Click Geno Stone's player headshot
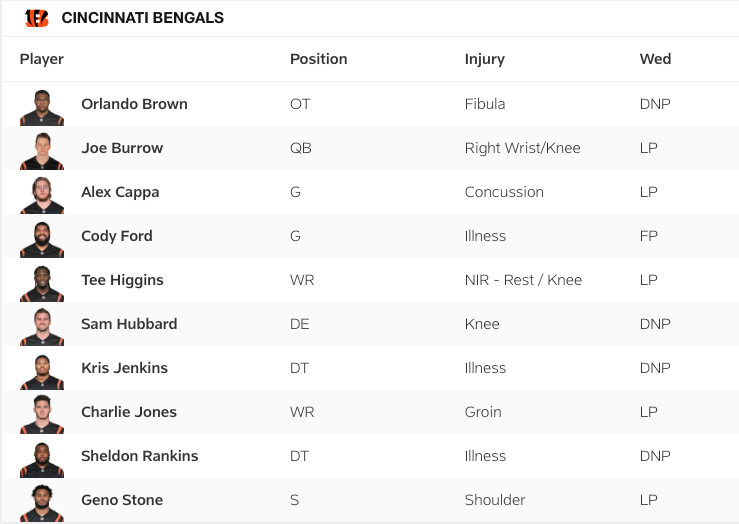The image size is (739, 524). [x=42, y=501]
